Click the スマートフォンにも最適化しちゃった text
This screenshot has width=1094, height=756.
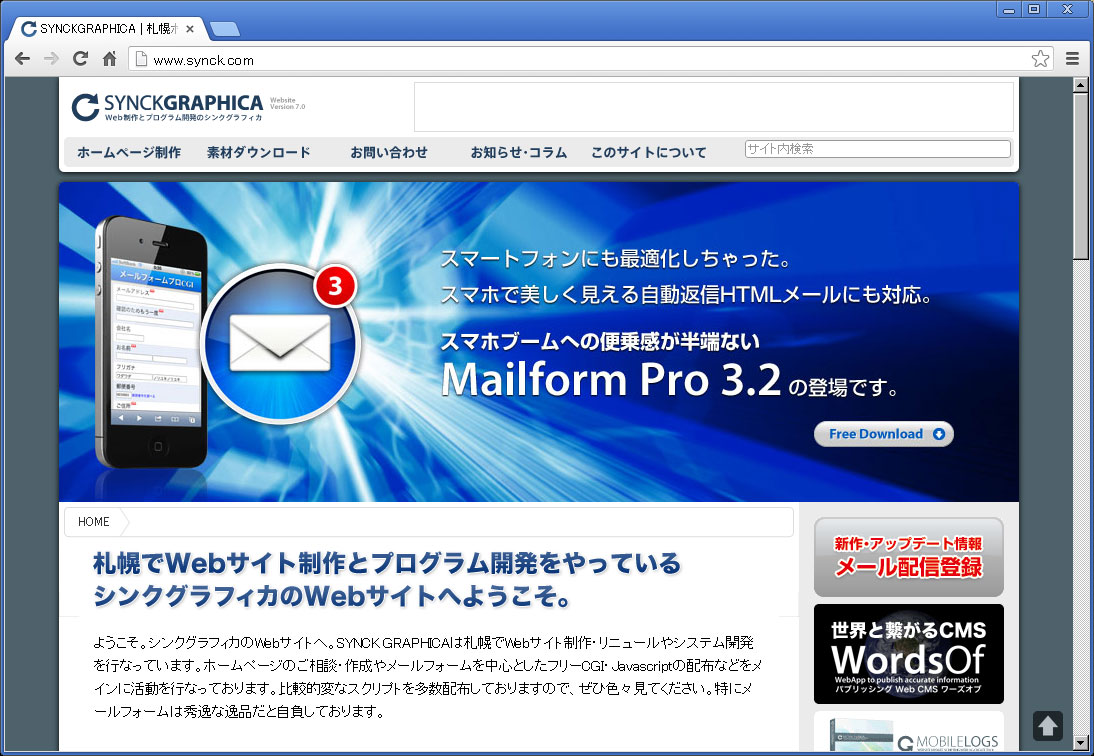(615, 259)
